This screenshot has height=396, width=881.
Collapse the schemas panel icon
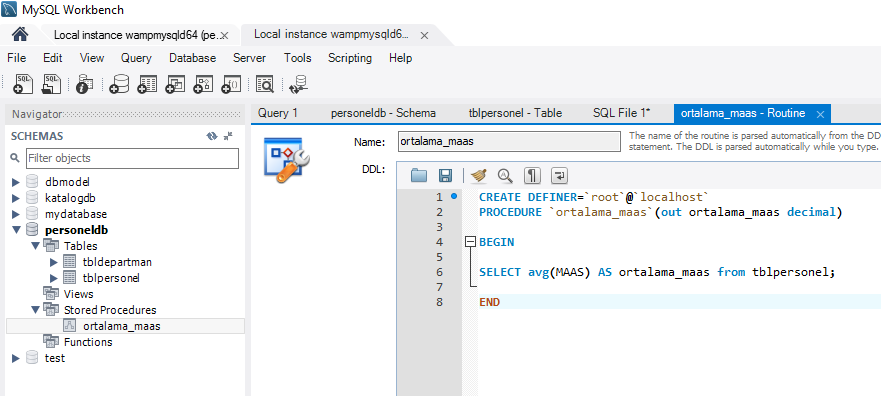pyautogui.click(x=228, y=136)
